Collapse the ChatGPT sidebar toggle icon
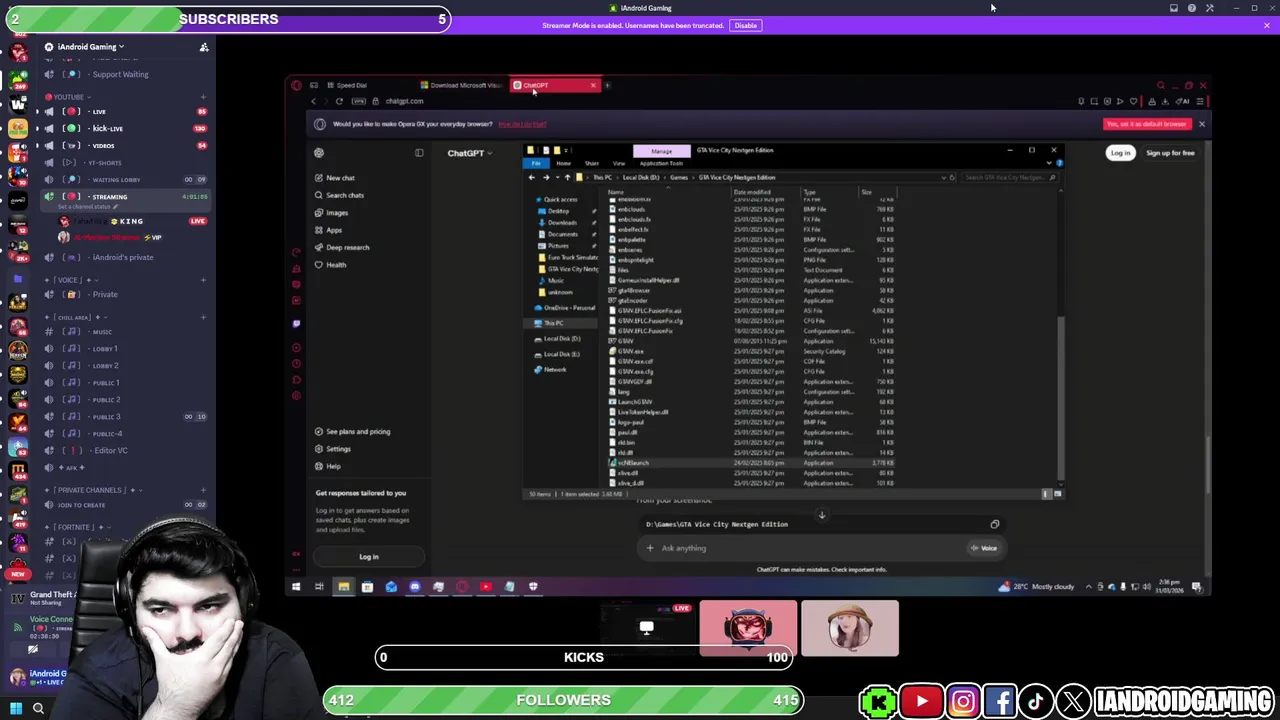The height and width of the screenshot is (720, 1280). pyautogui.click(x=419, y=153)
